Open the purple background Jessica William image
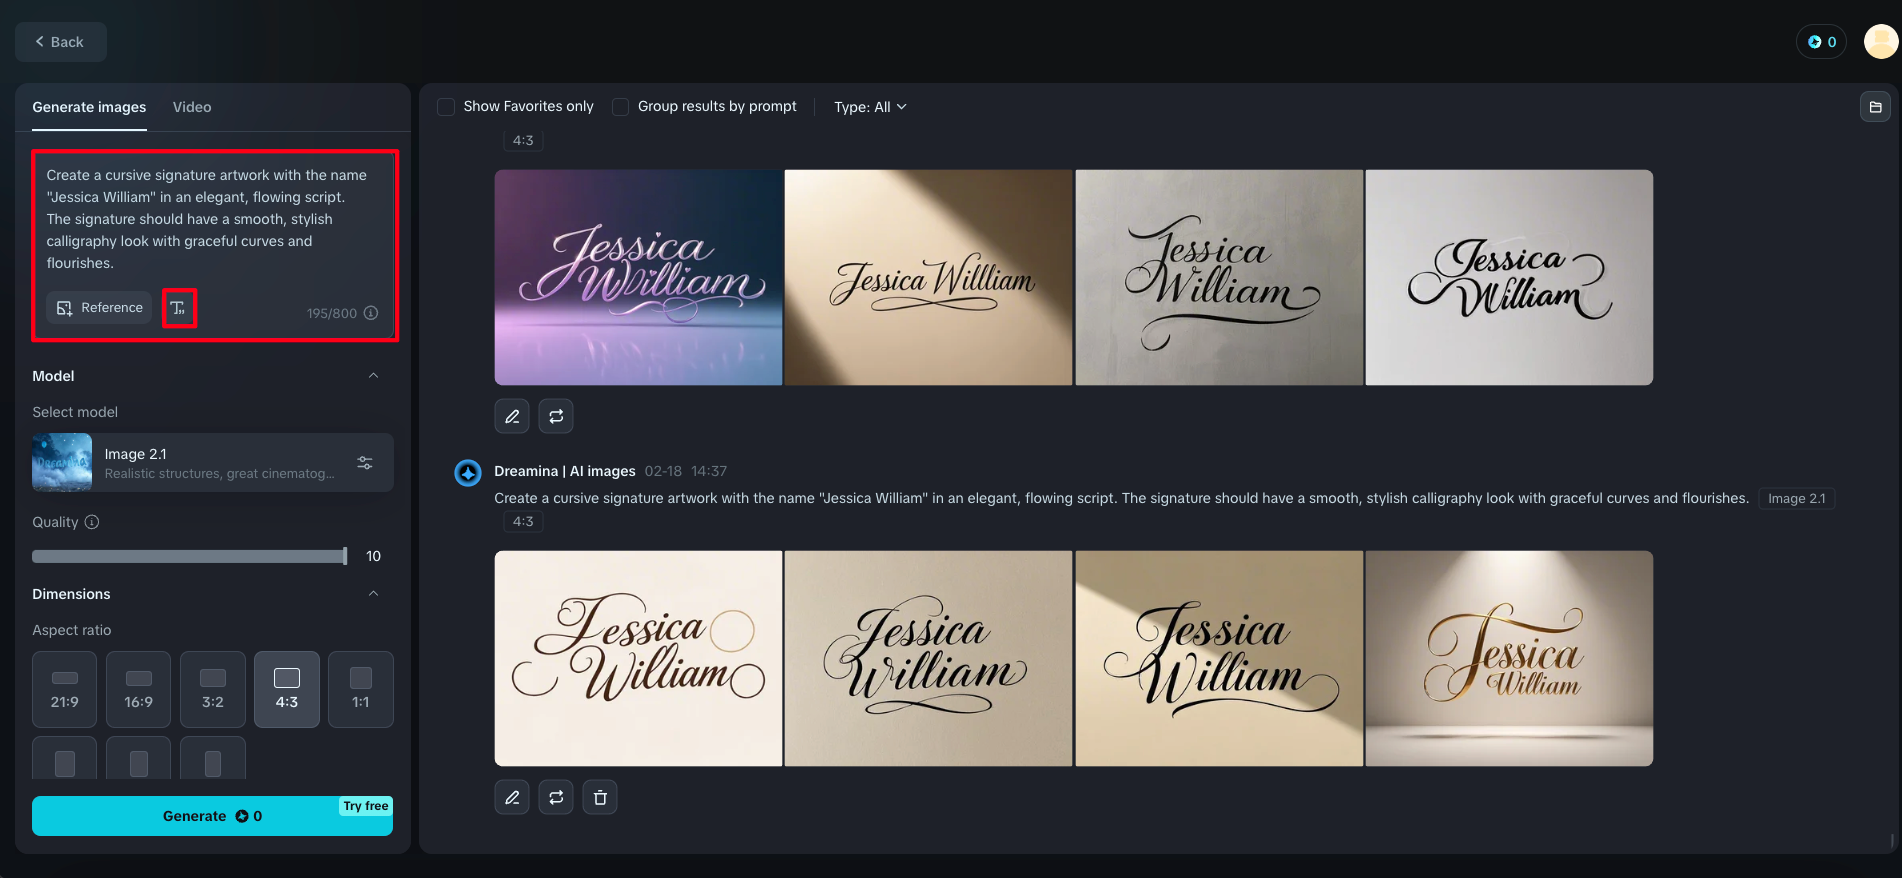This screenshot has height=878, width=1902. click(x=638, y=277)
